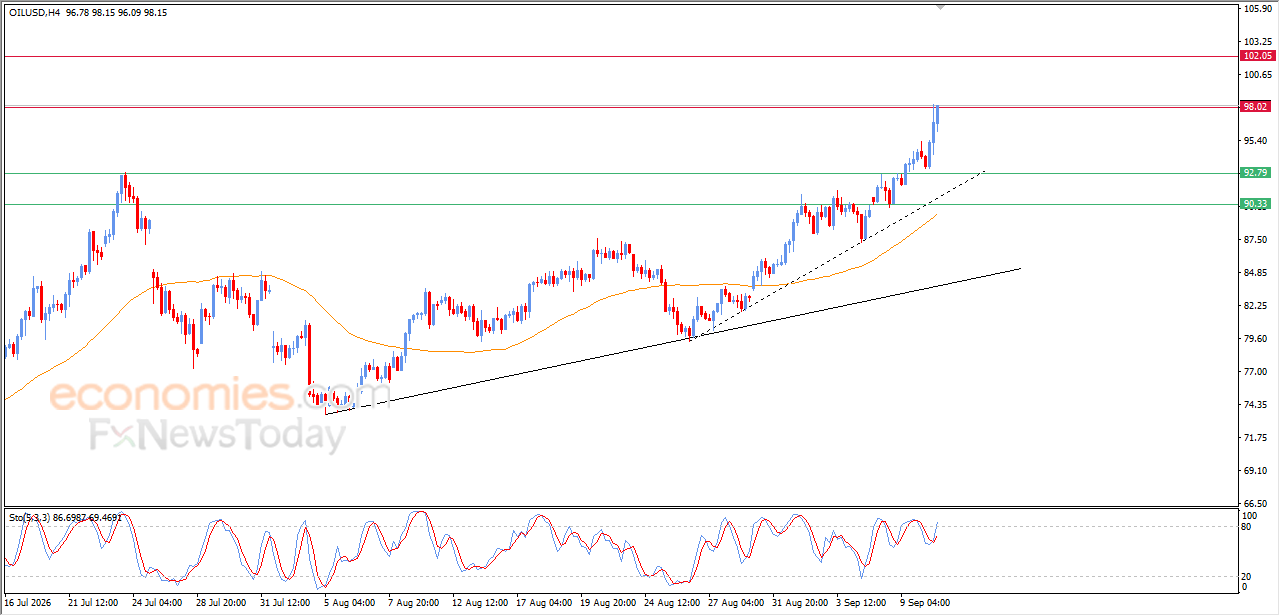Click the 3 Sep 12:00 time label

pyautogui.click(x=862, y=603)
